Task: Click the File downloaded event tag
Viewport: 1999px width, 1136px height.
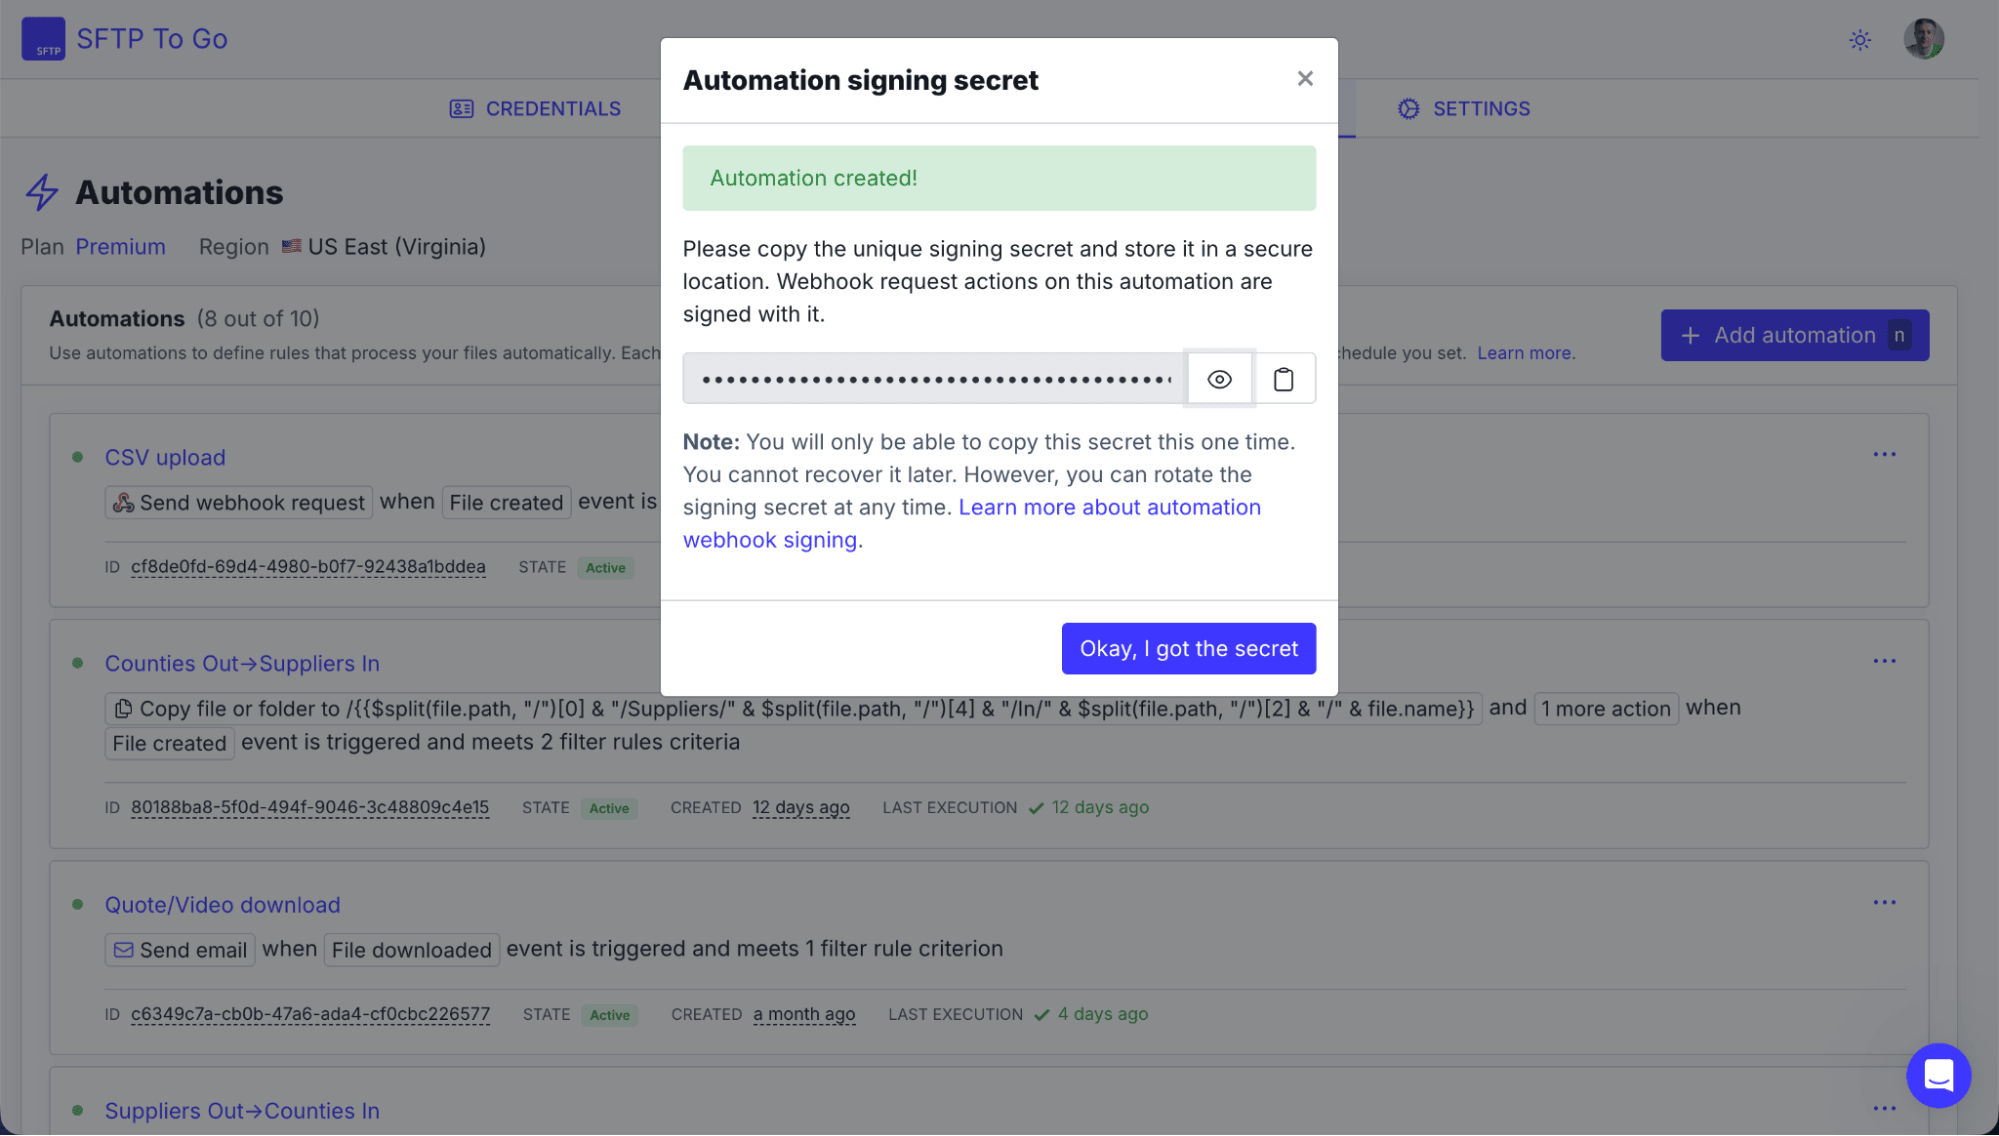Action: pos(411,950)
